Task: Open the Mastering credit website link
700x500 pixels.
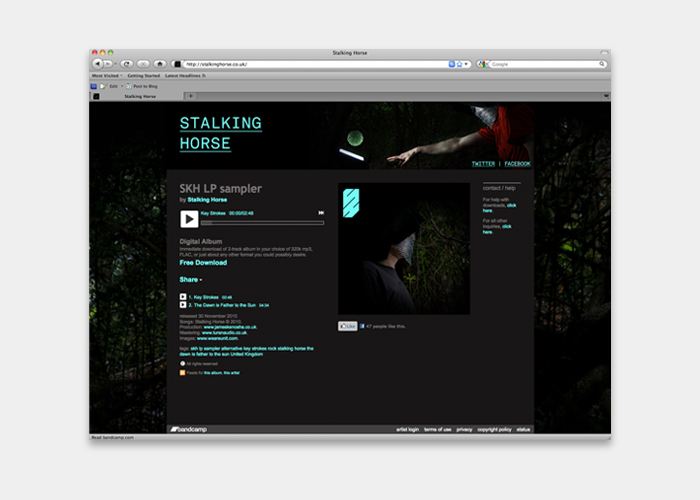Action: pos(225,333)
